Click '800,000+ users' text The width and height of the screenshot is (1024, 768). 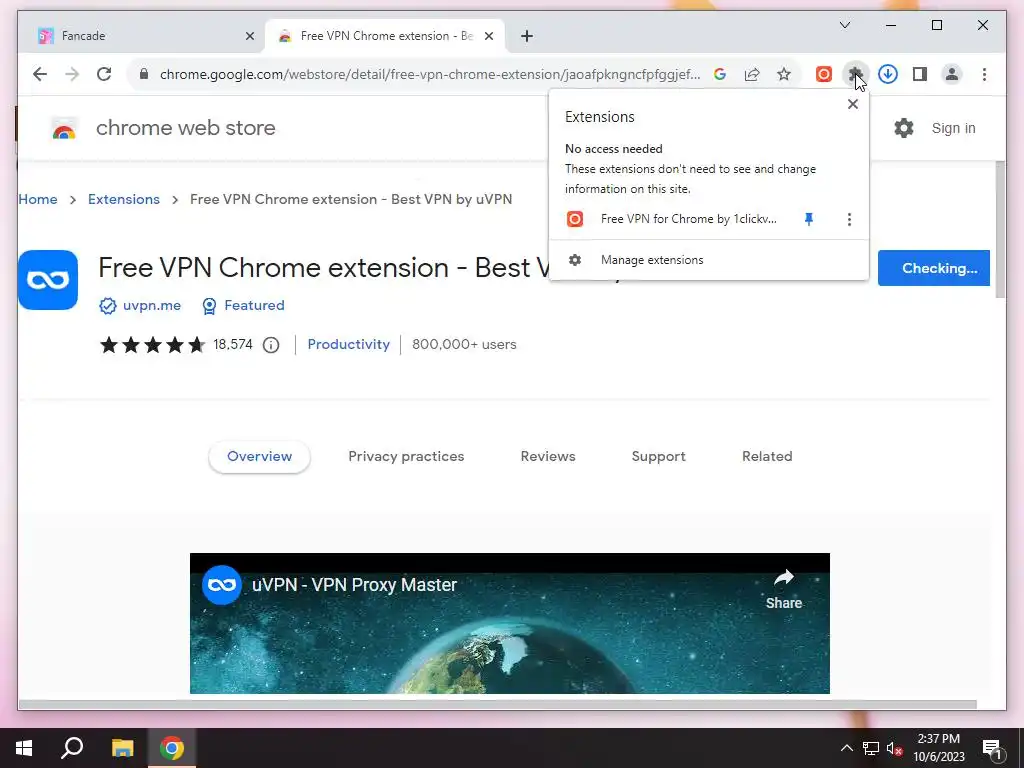[x=464, y=344]
